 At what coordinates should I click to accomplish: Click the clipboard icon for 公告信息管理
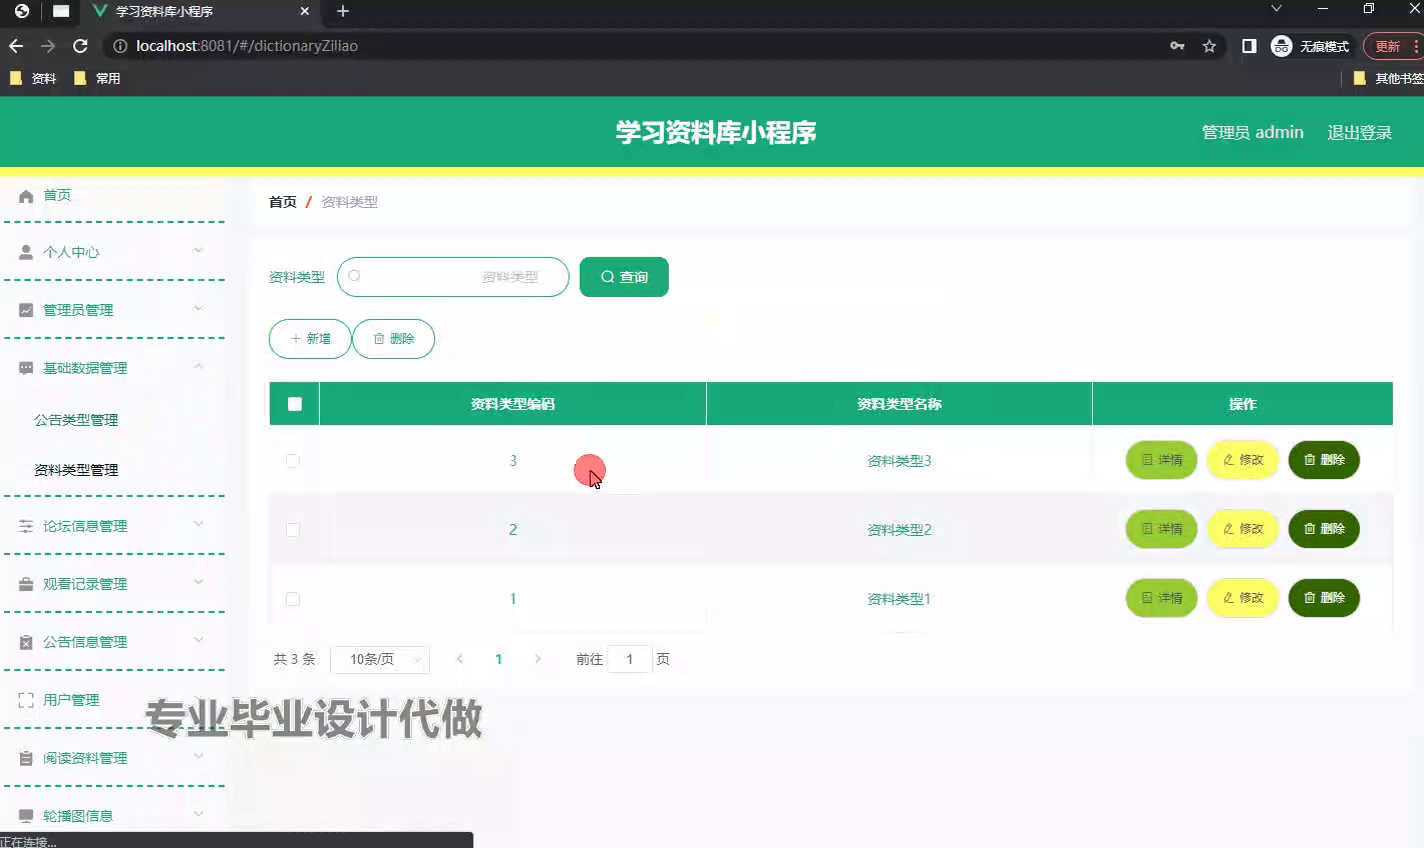tap(26, 642)
